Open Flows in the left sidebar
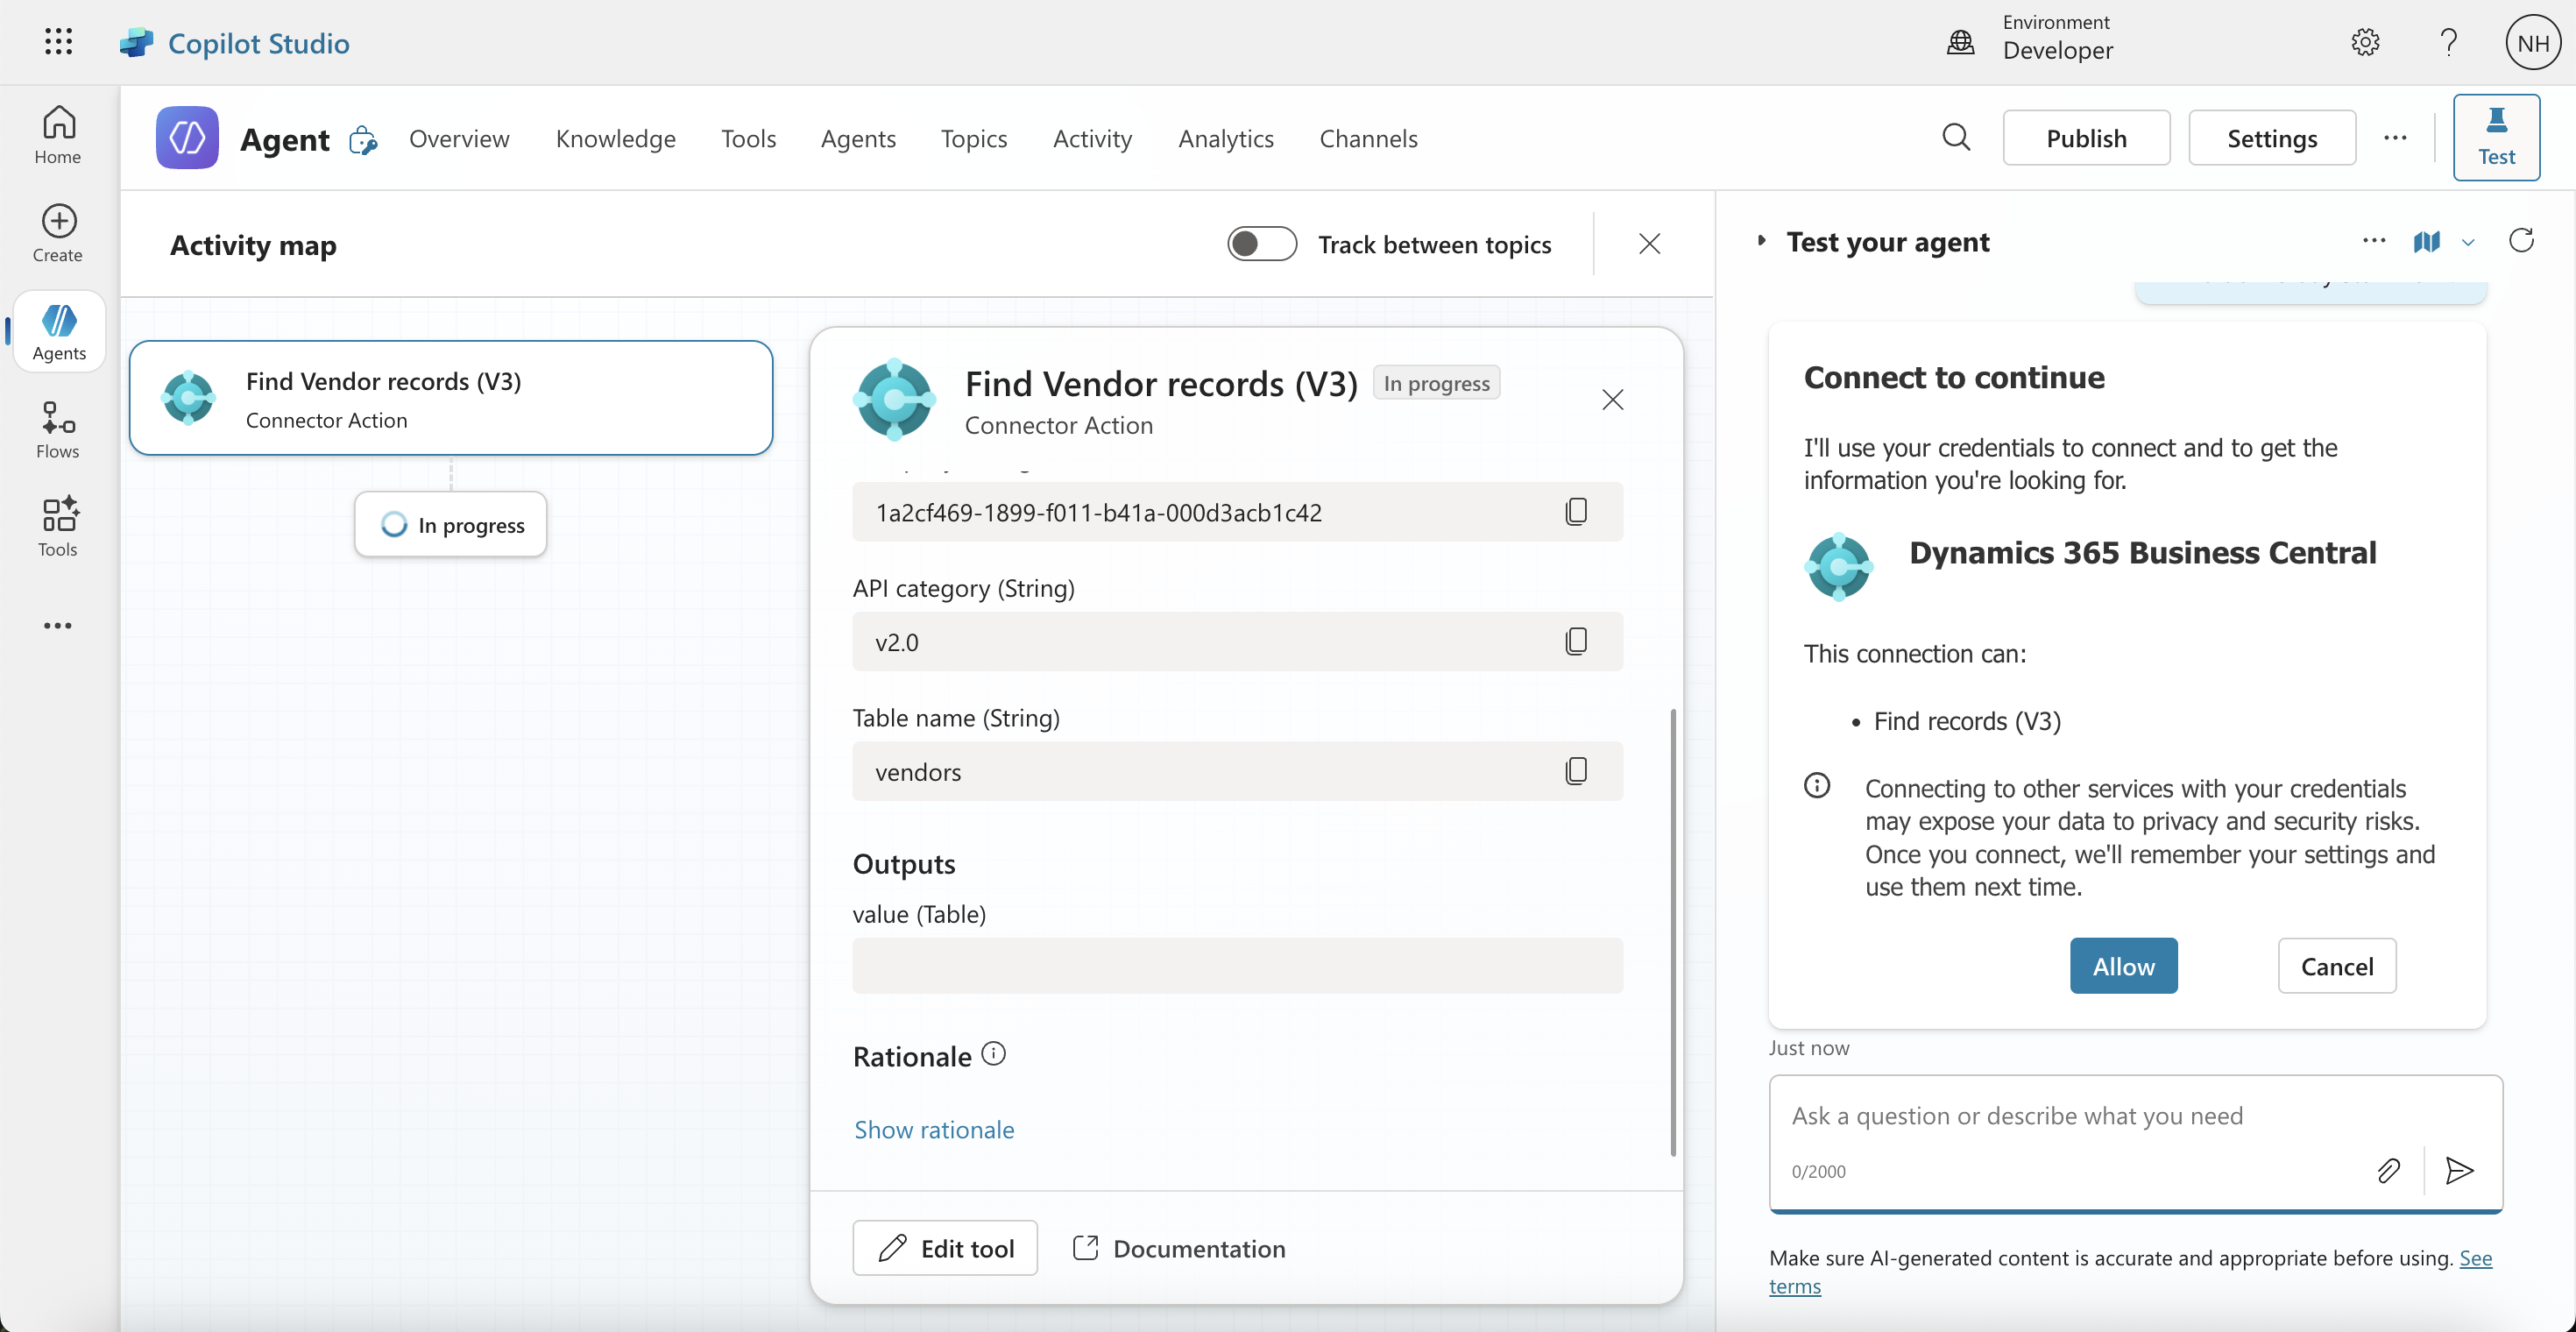This screenshot has width=2576, height=1332. [58, 430]
